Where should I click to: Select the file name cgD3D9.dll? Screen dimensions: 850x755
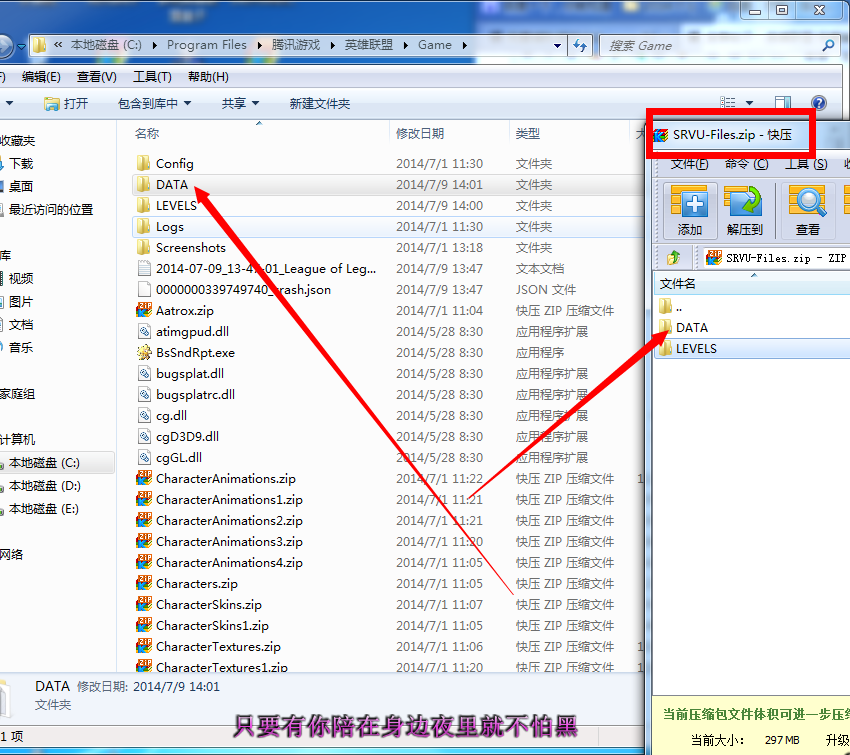(188, 437)
